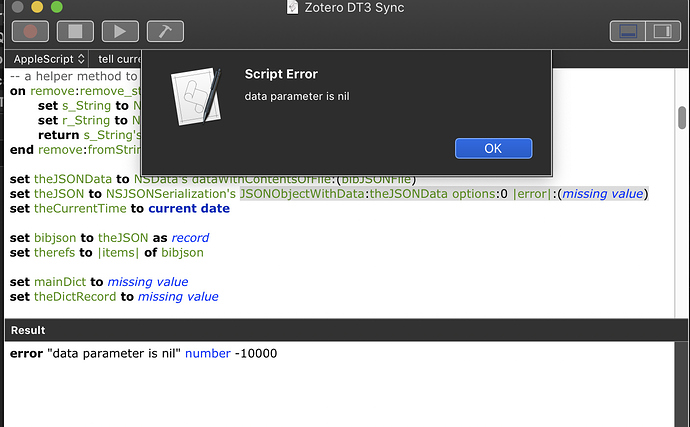This screenshot has width=690, height=427.
Task: Click the 'Zotero DT3 Sync' window title
Action: (354, 7)
